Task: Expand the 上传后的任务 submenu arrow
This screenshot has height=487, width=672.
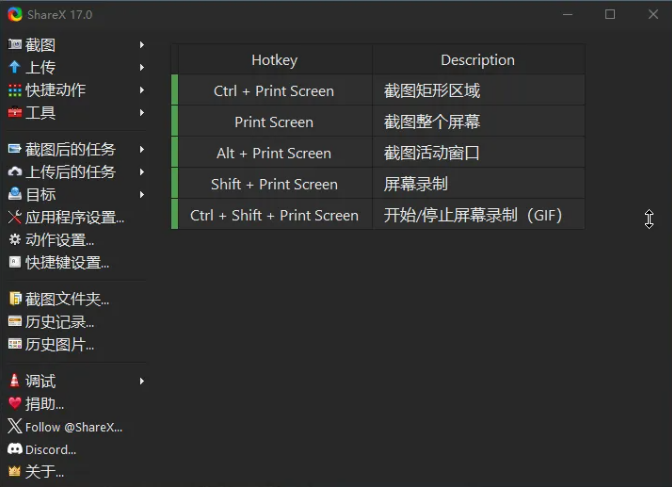Action: (x=142, y=172)
